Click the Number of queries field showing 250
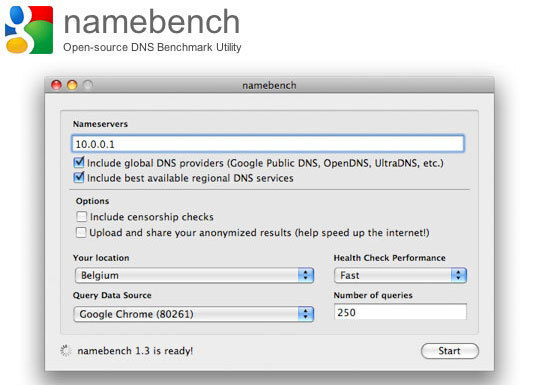Viewport: 540px width, 385px height. coord(400,312)
